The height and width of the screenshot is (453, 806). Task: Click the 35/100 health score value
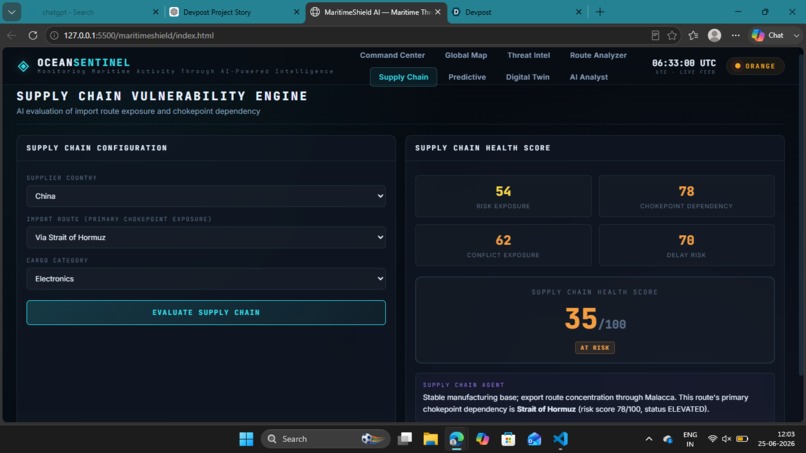[595, 319]
